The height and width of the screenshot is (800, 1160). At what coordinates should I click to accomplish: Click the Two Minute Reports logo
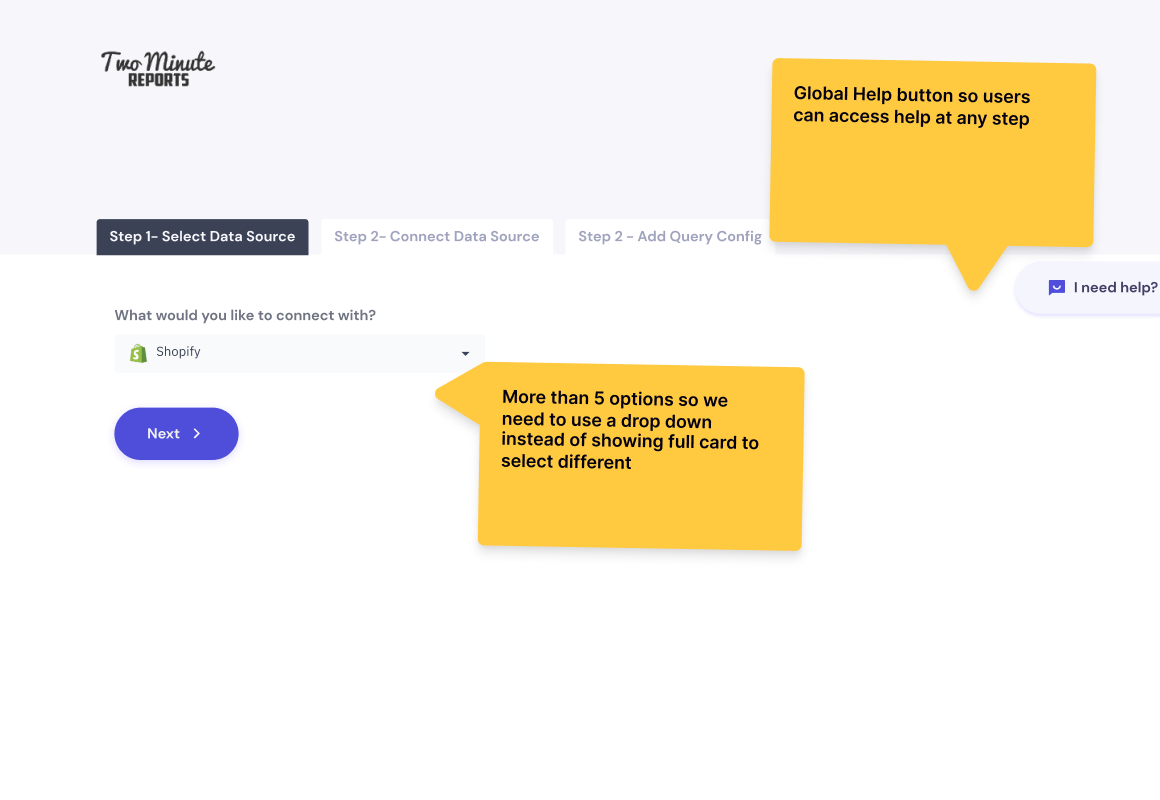[158, 69]
